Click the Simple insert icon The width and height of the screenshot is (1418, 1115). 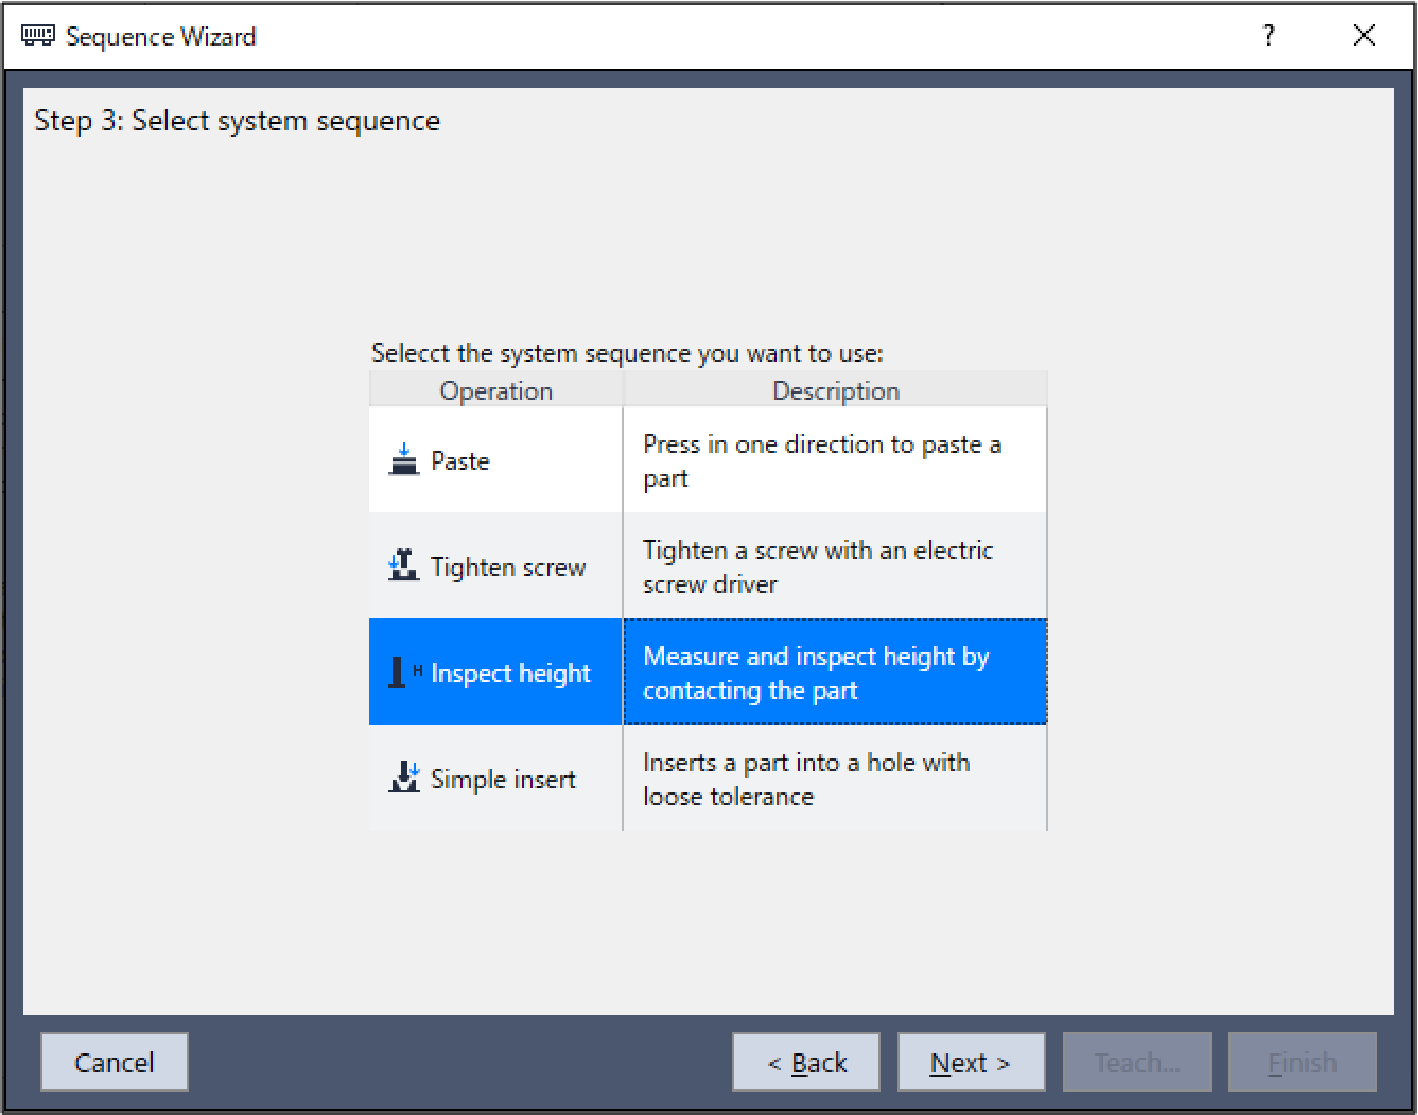tap(404, 778)
